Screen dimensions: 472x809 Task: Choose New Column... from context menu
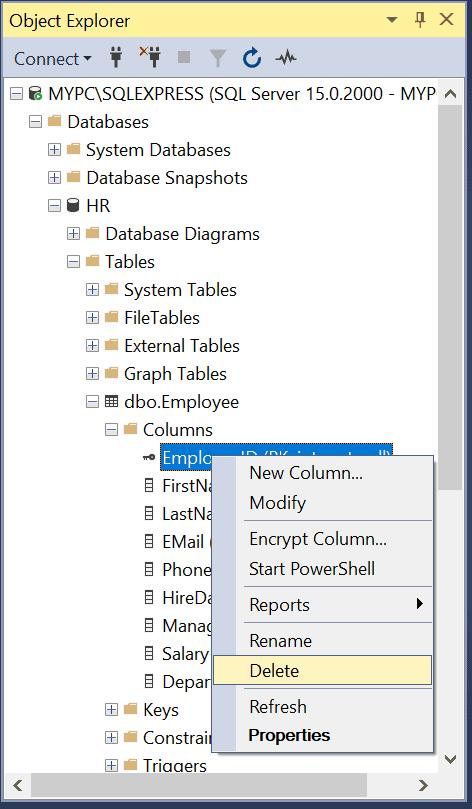pyautogui.click(x=322, y=473)
